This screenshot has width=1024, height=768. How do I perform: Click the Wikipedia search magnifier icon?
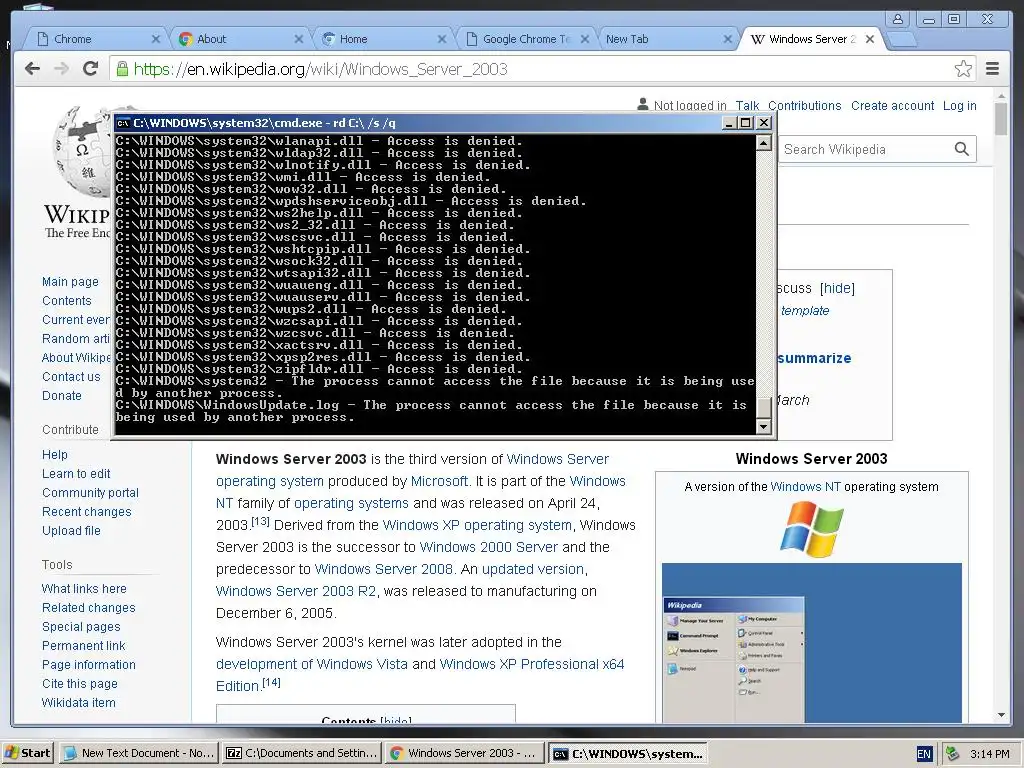(x=961, y=149)
